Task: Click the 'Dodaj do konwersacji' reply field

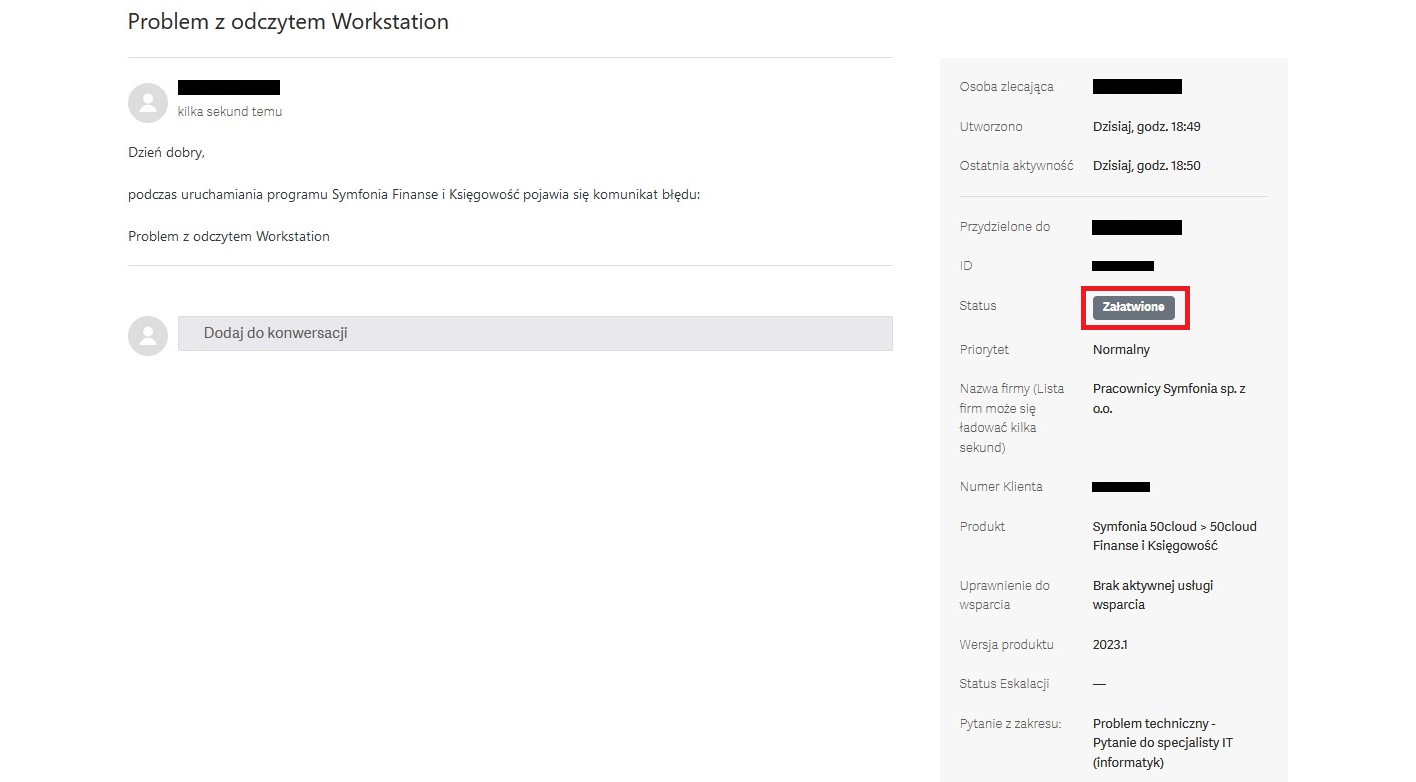Action: click(535, 334)
